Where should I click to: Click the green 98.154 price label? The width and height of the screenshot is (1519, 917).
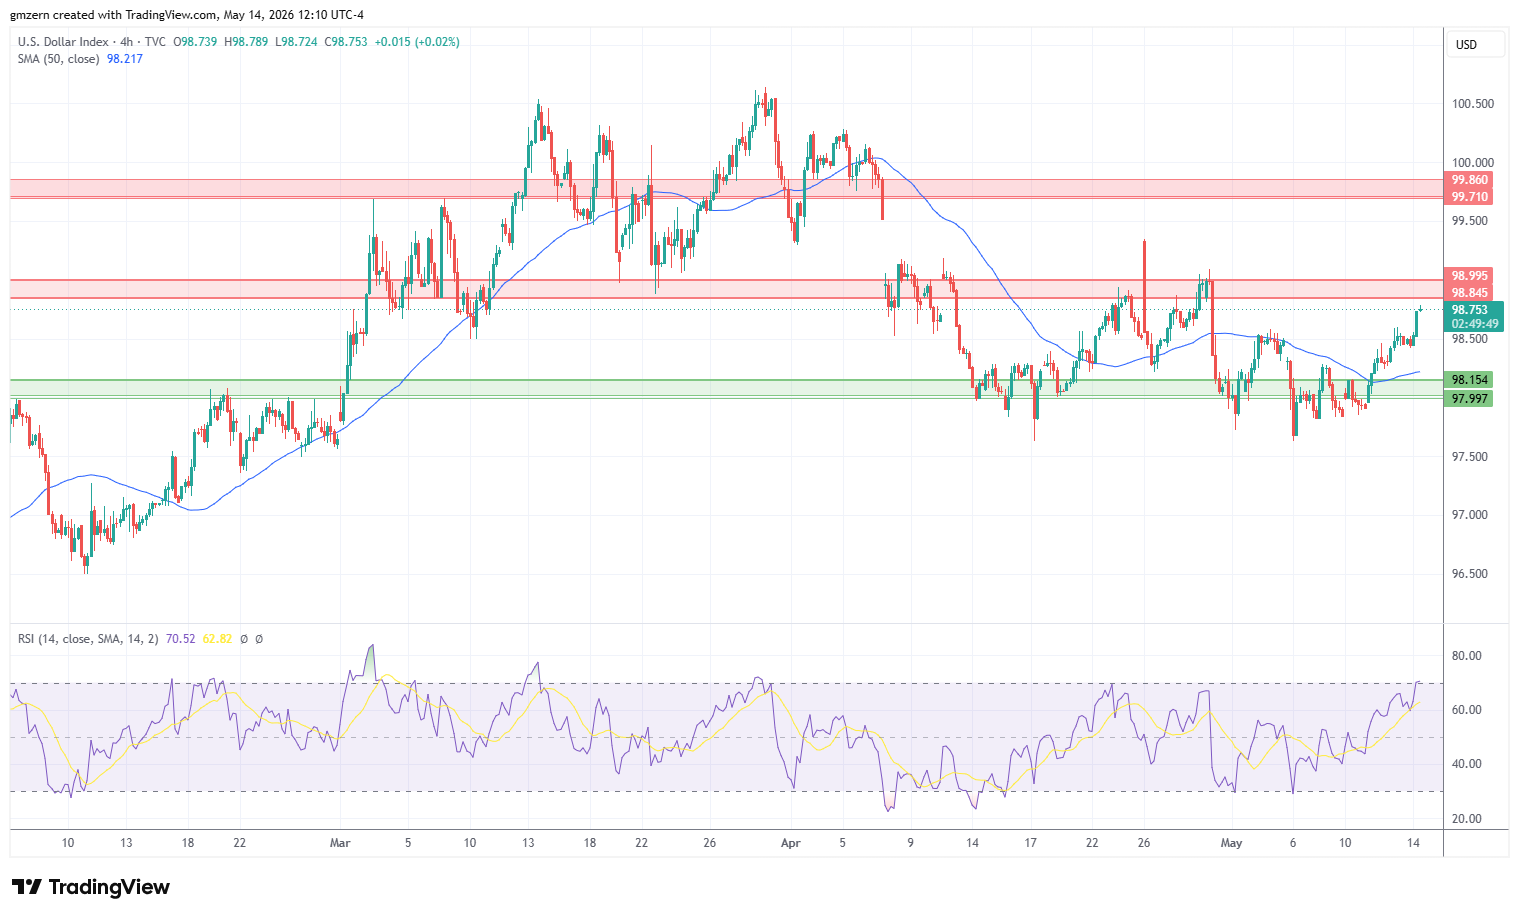[1470, 380]
